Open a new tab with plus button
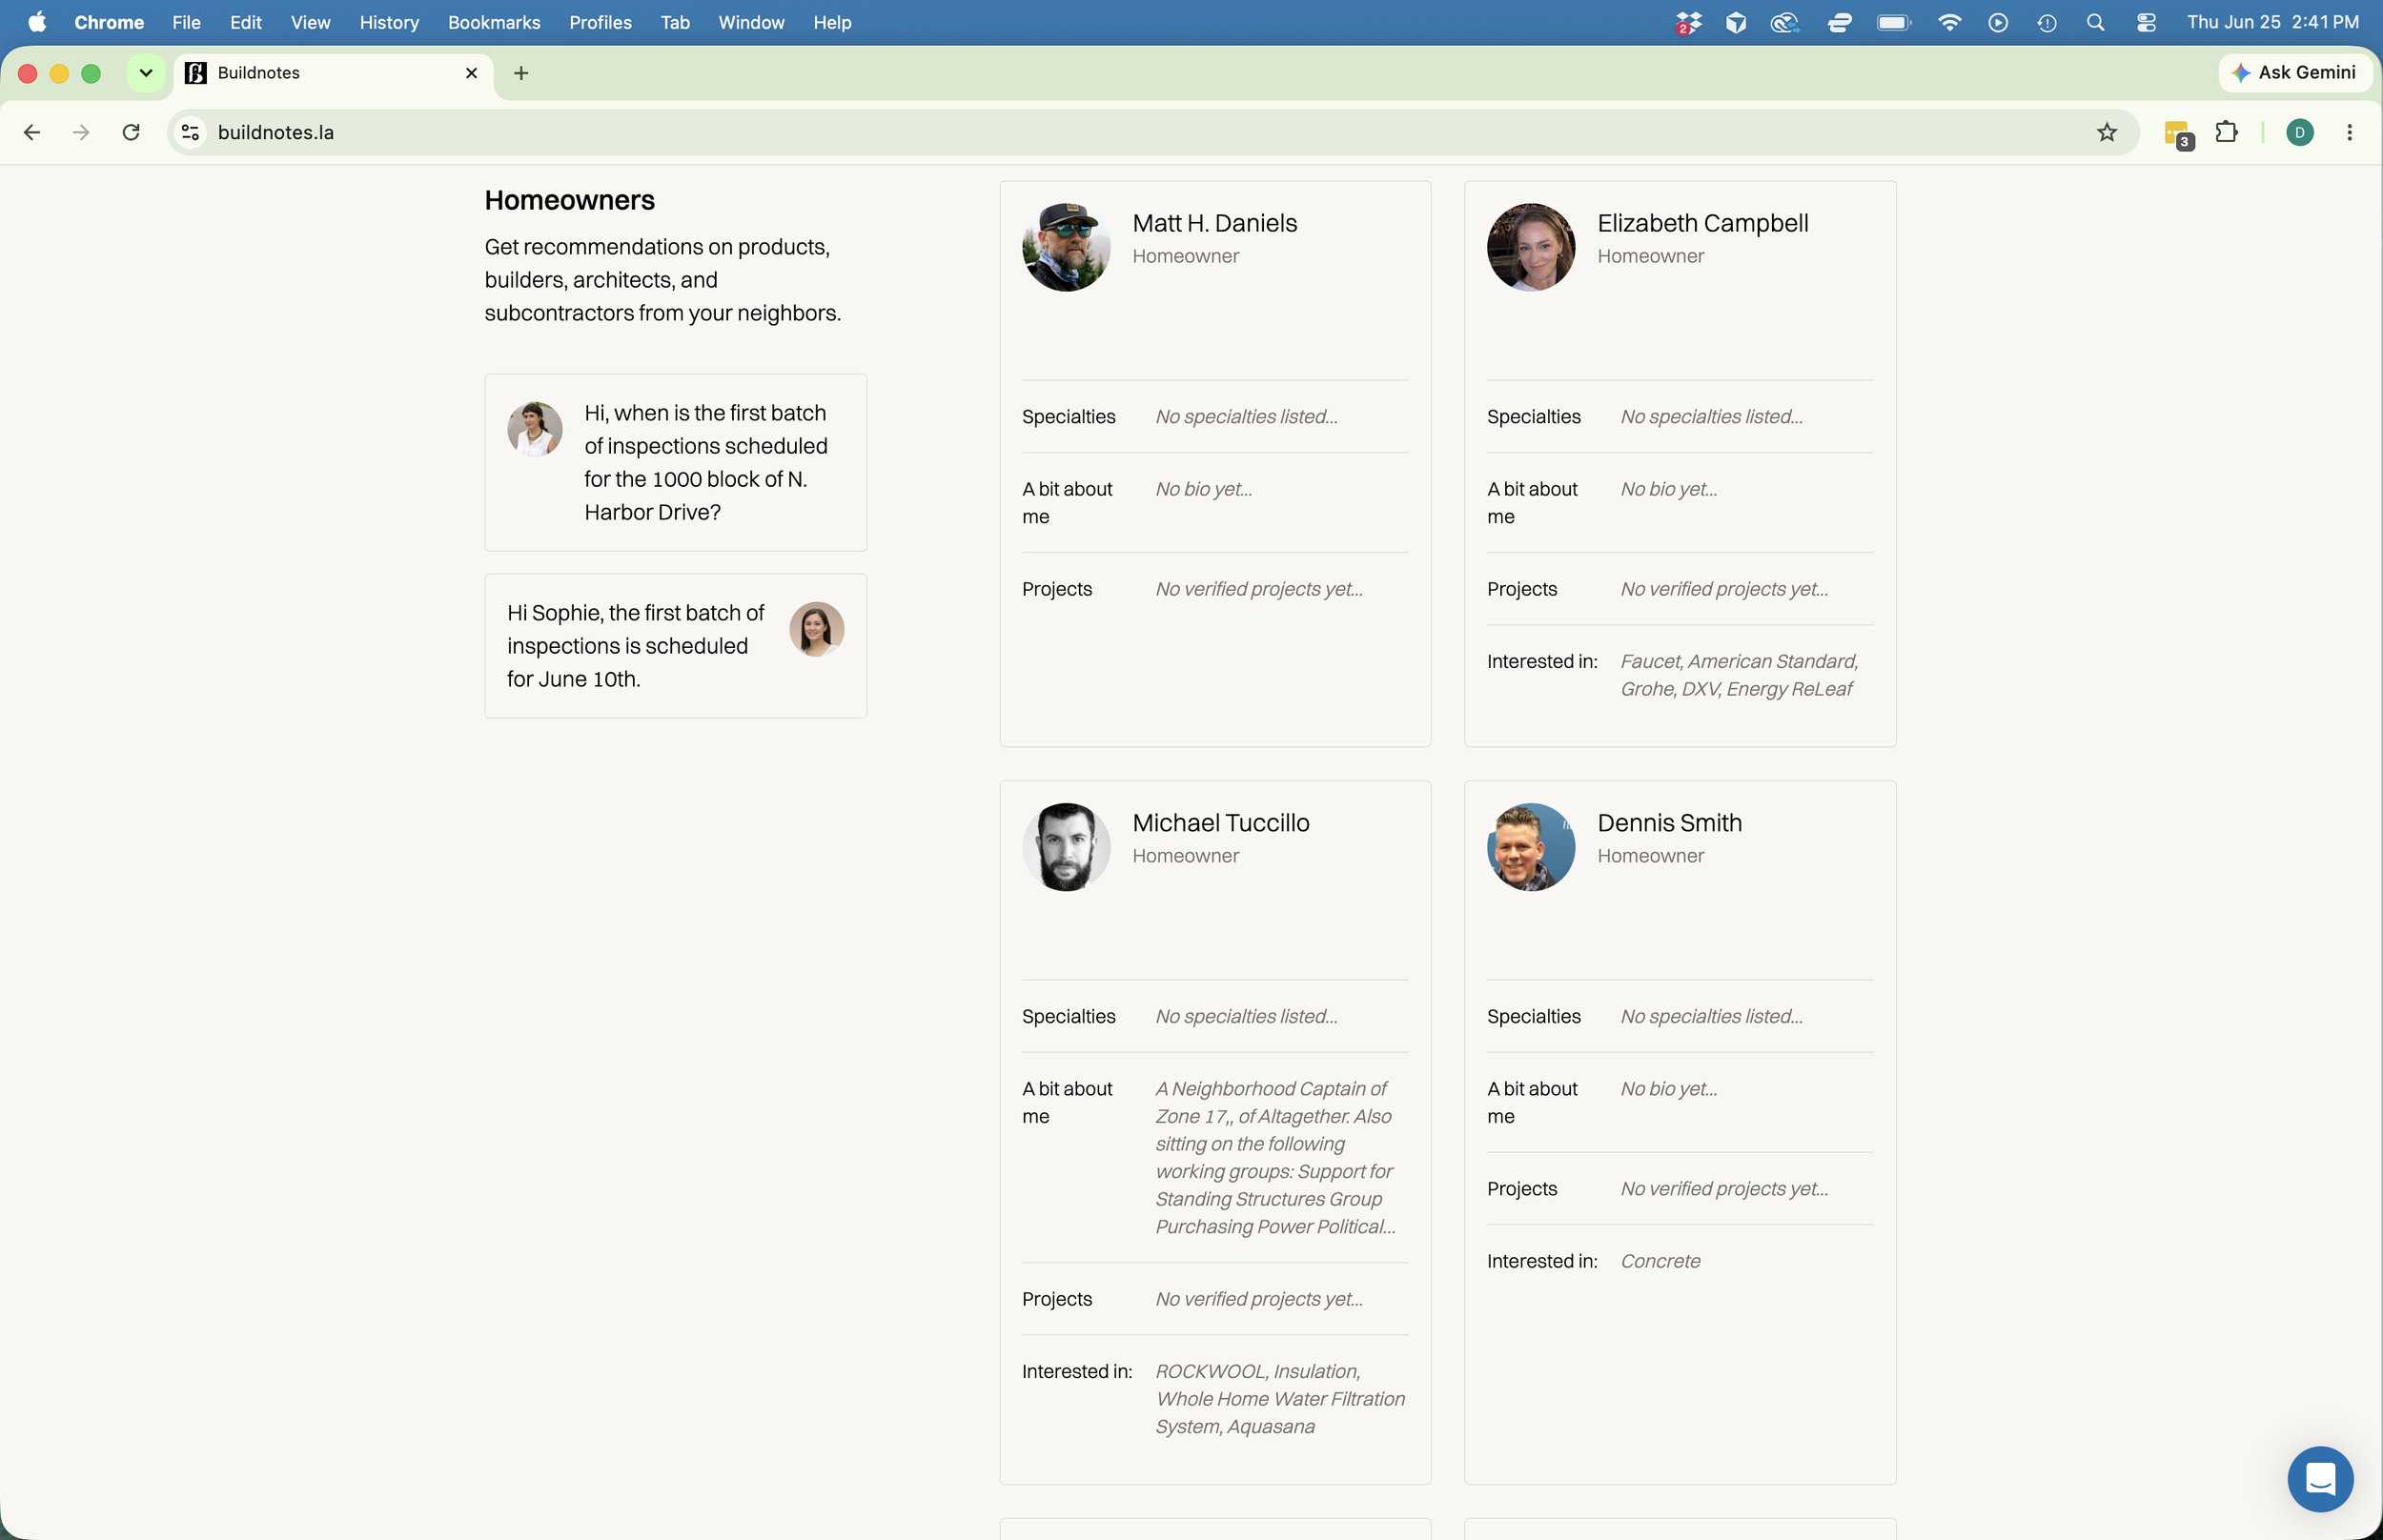Viewport: 2383px width, 1540px height. tap(521, 73)
